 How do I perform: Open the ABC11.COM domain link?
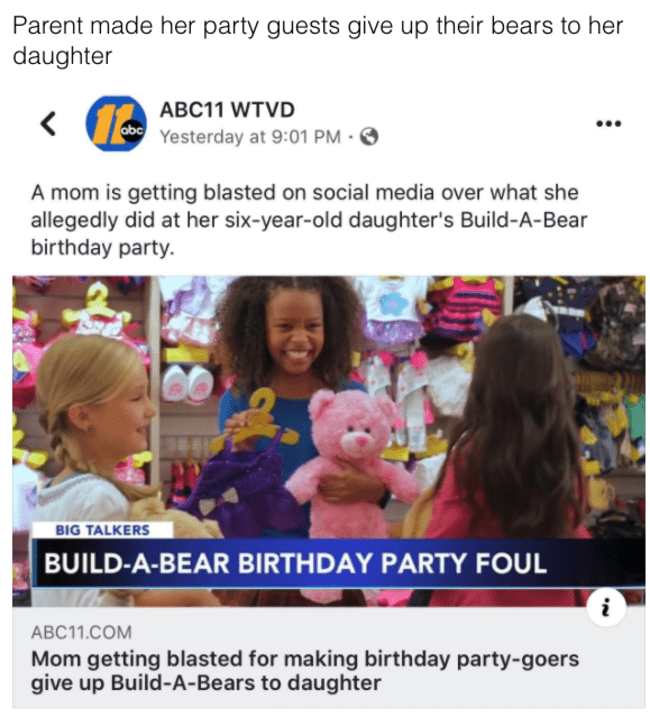(81, 632)
